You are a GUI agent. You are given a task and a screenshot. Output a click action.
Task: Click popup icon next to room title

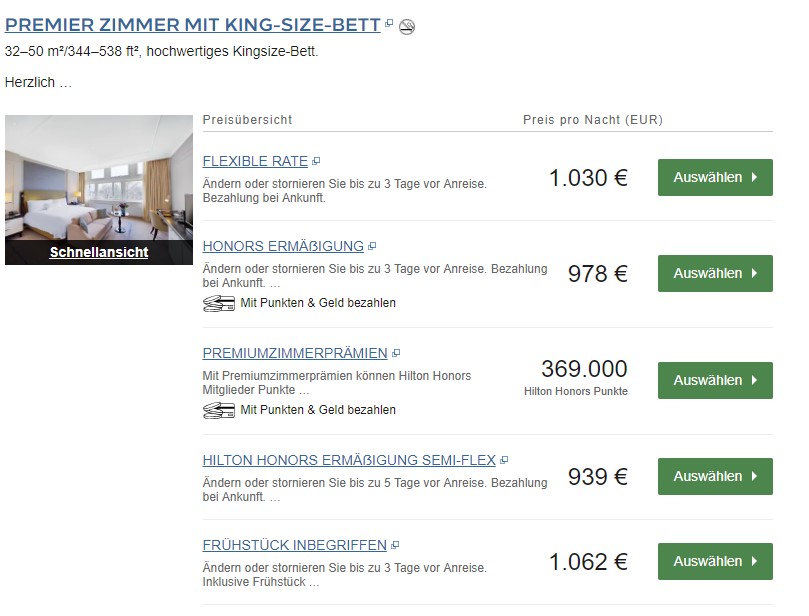(x=389, y=23)
